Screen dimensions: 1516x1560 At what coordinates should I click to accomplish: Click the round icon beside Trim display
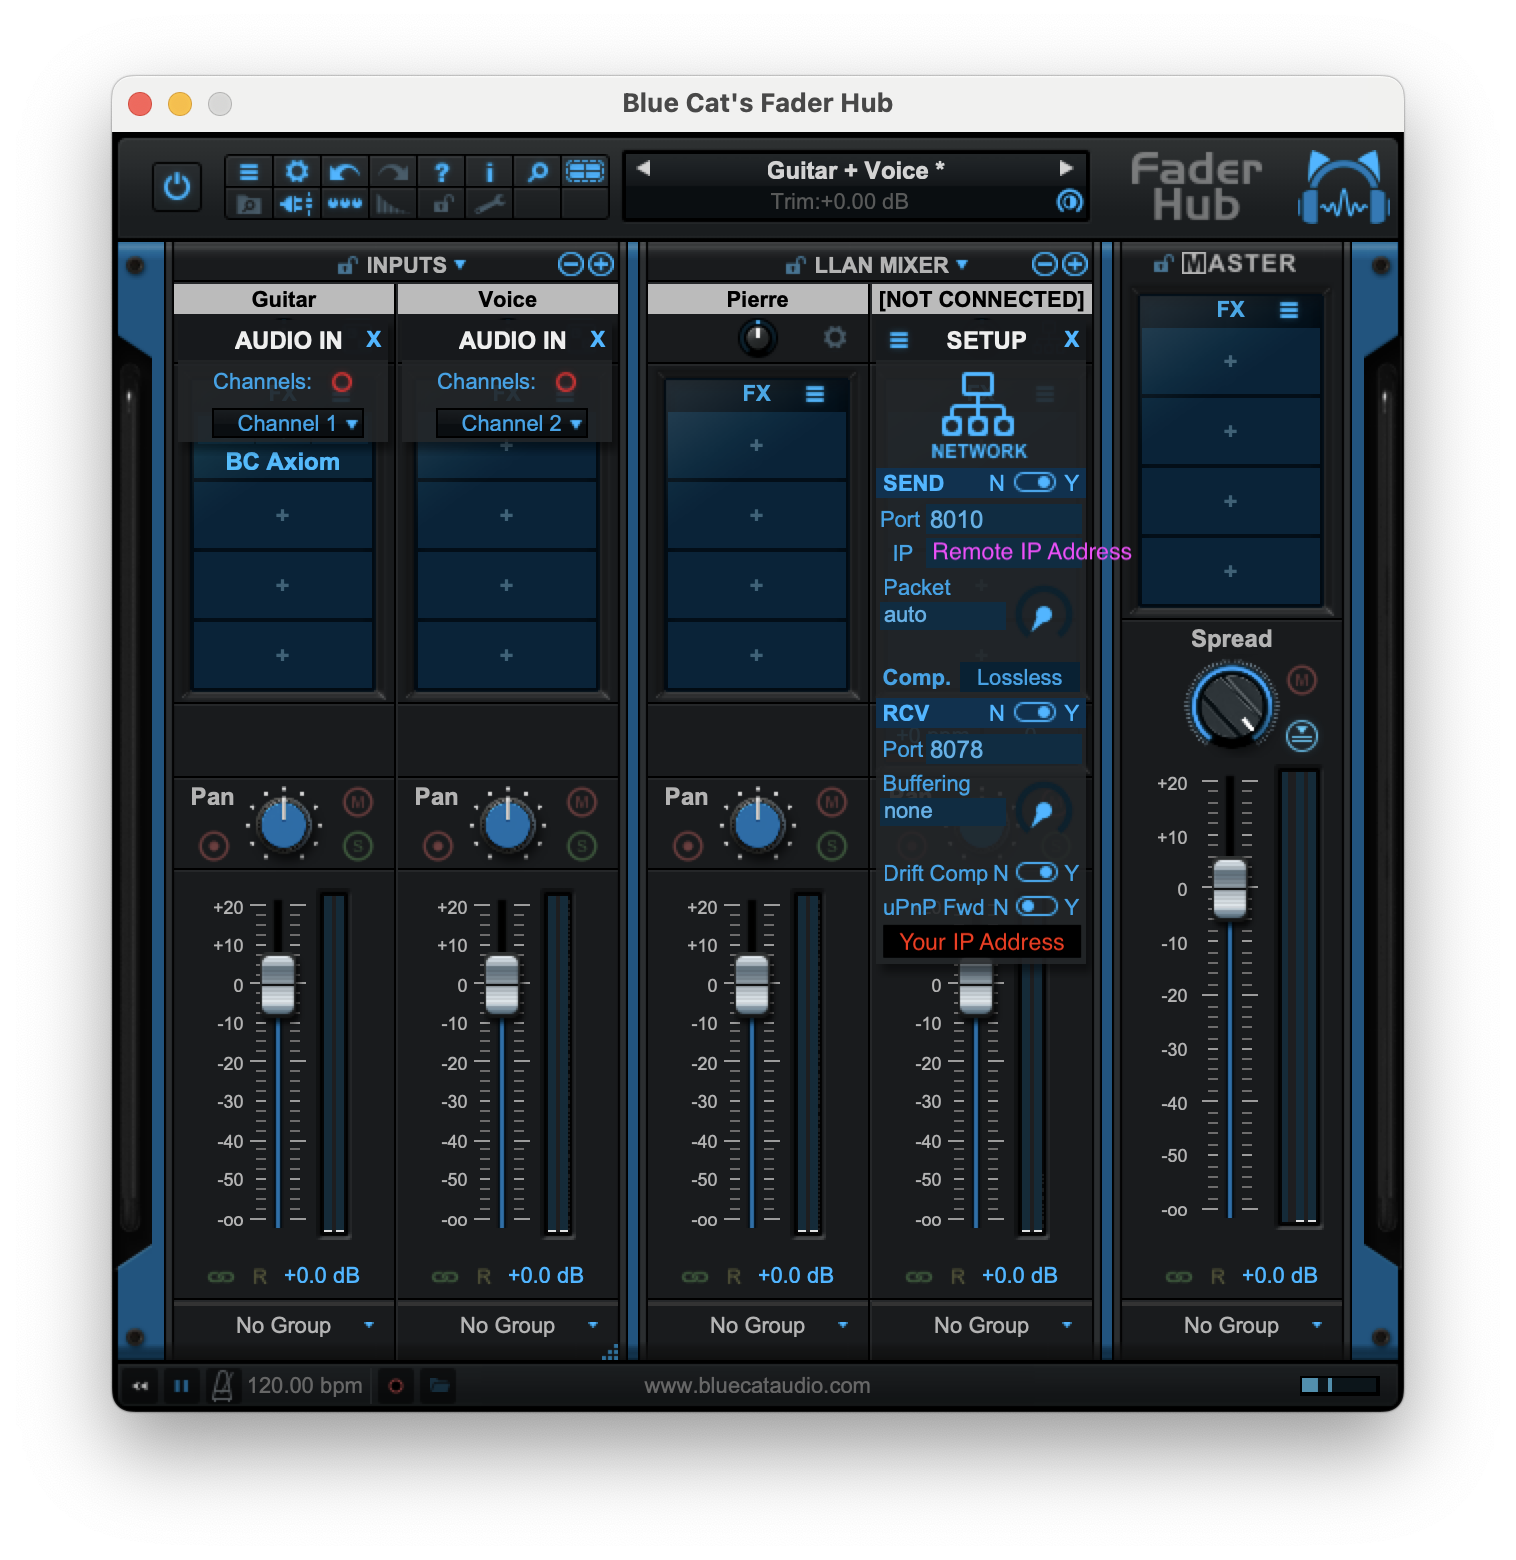[1069, 201]
